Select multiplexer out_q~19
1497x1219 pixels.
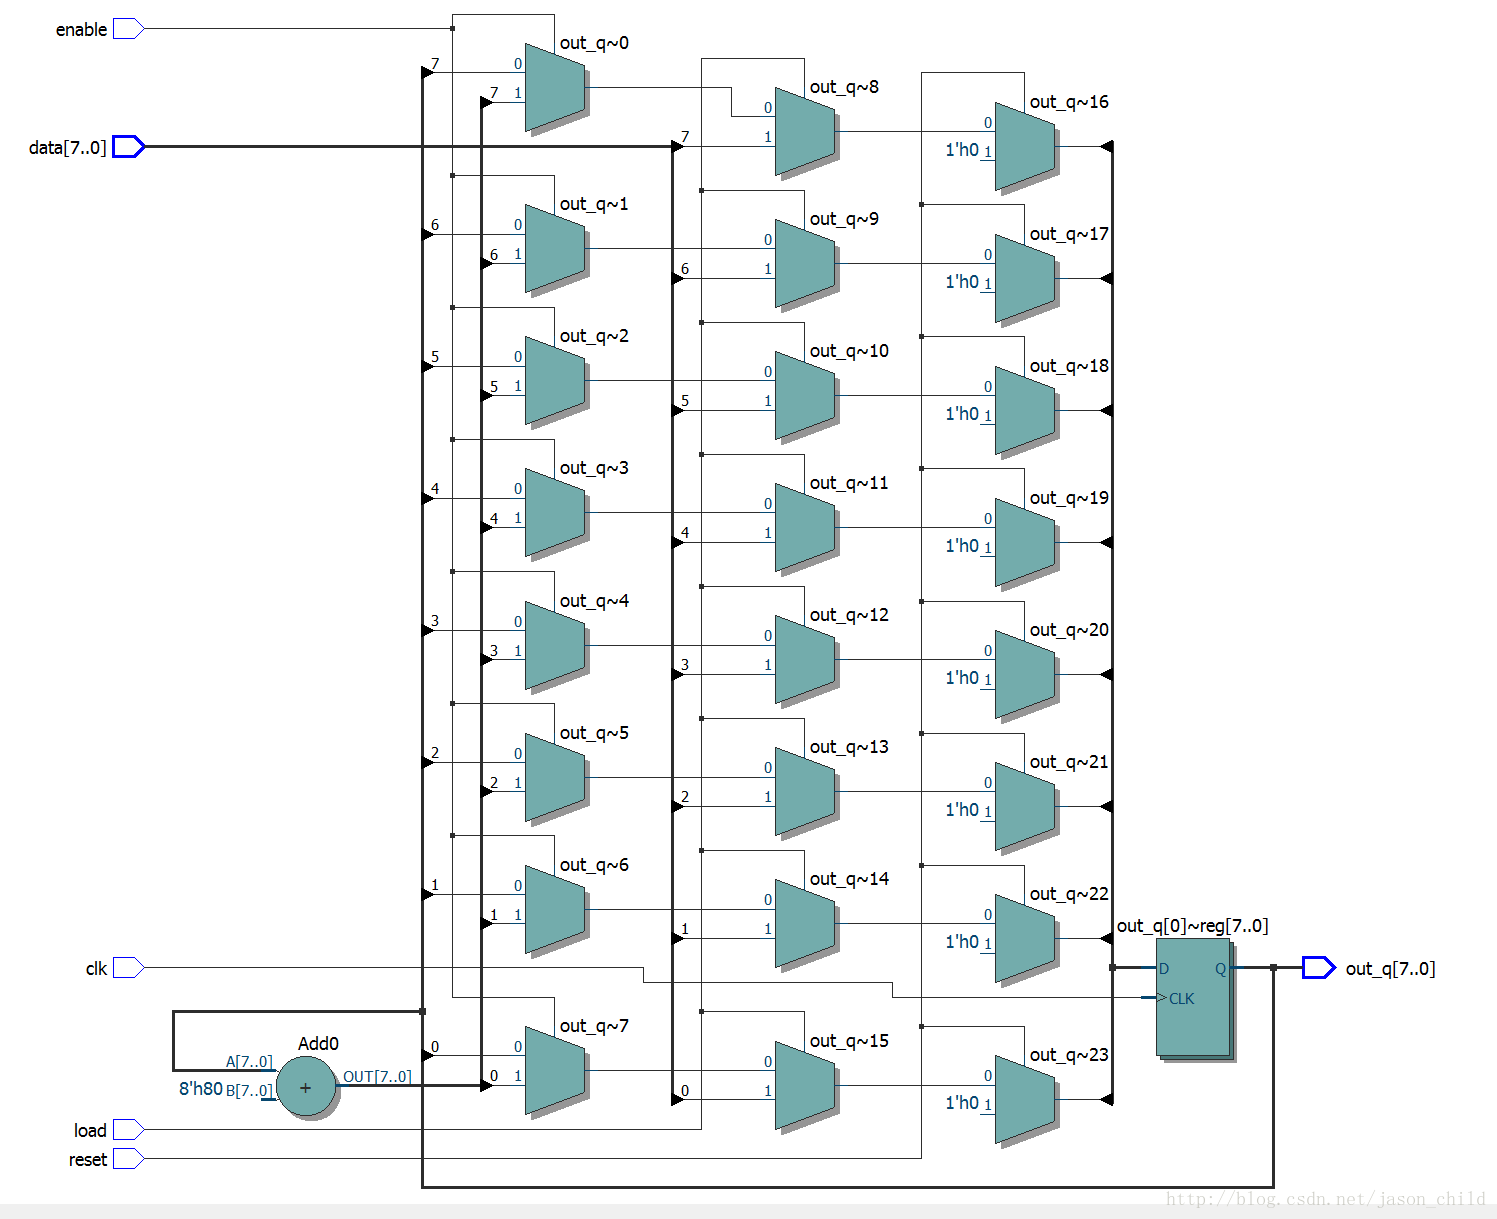[1025, 543]
